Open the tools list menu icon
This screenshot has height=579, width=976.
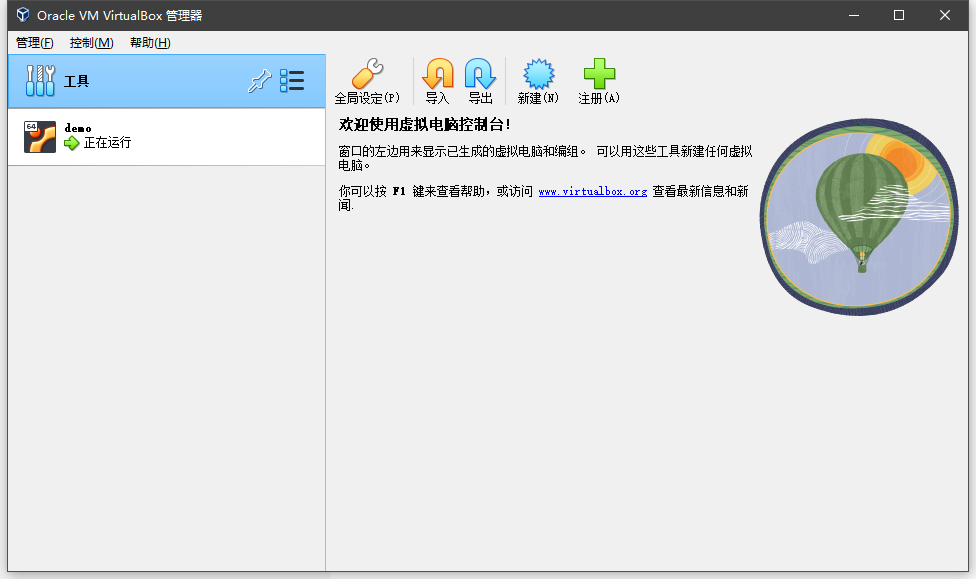[x=292, y=81]
